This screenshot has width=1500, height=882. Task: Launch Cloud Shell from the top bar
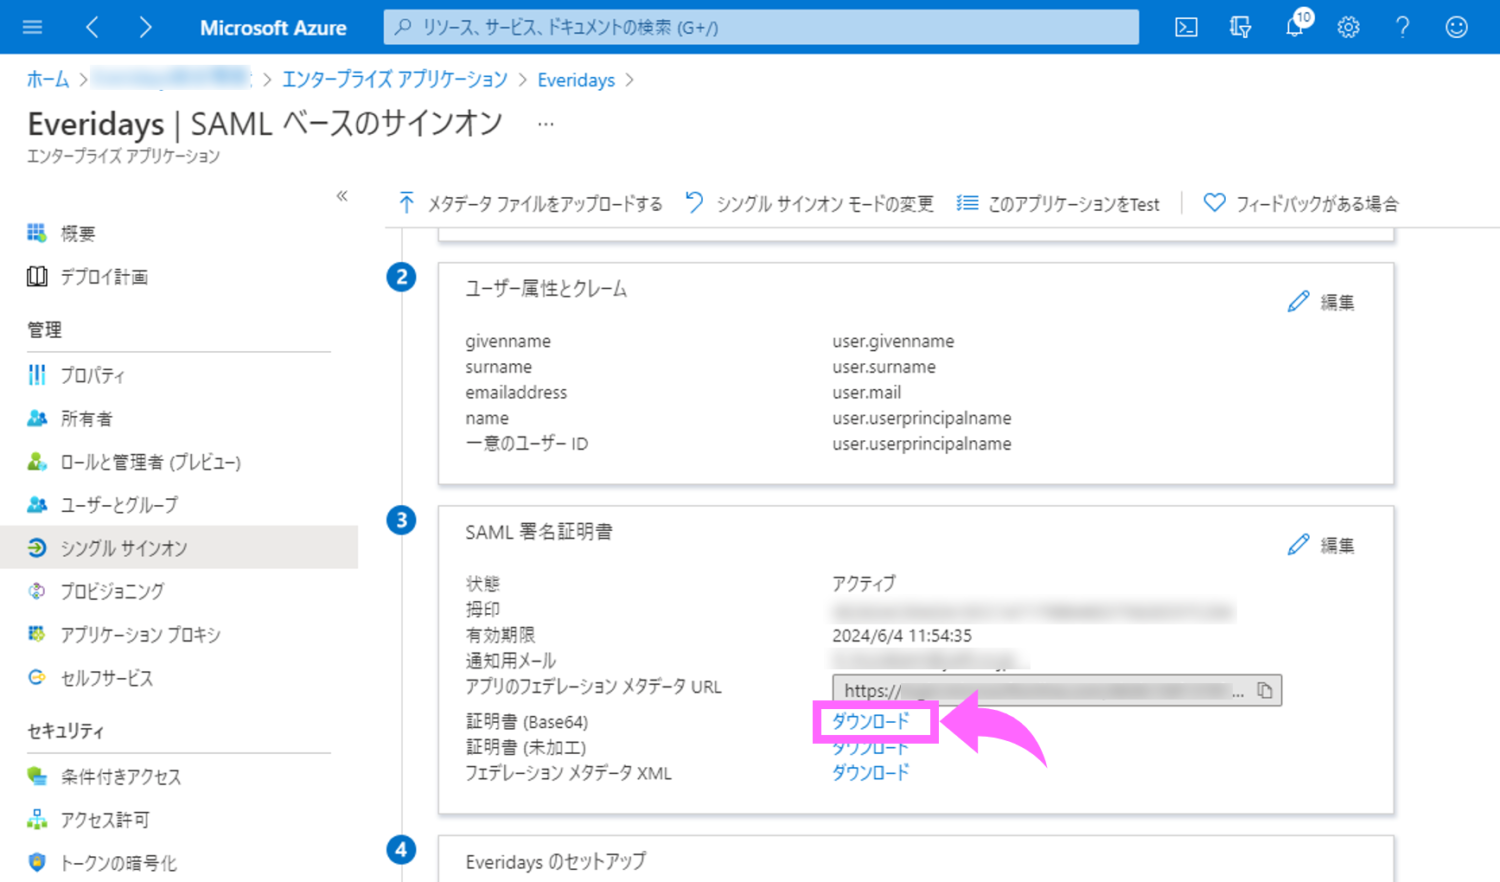pos(1186,27)
